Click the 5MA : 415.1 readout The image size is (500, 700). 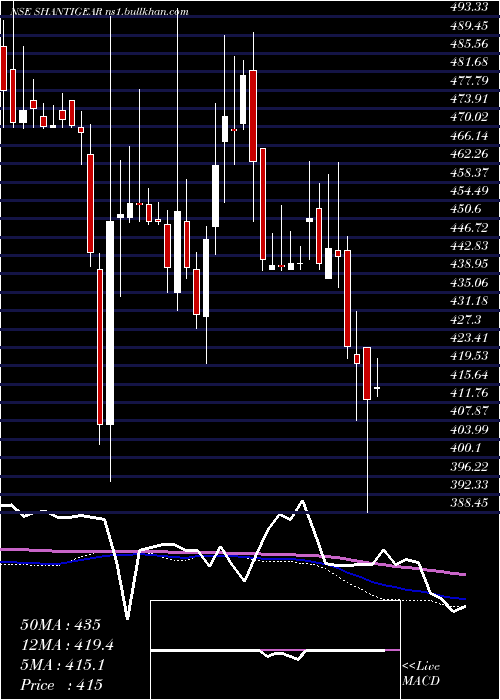pyautogui.click(x=62, y=665)
